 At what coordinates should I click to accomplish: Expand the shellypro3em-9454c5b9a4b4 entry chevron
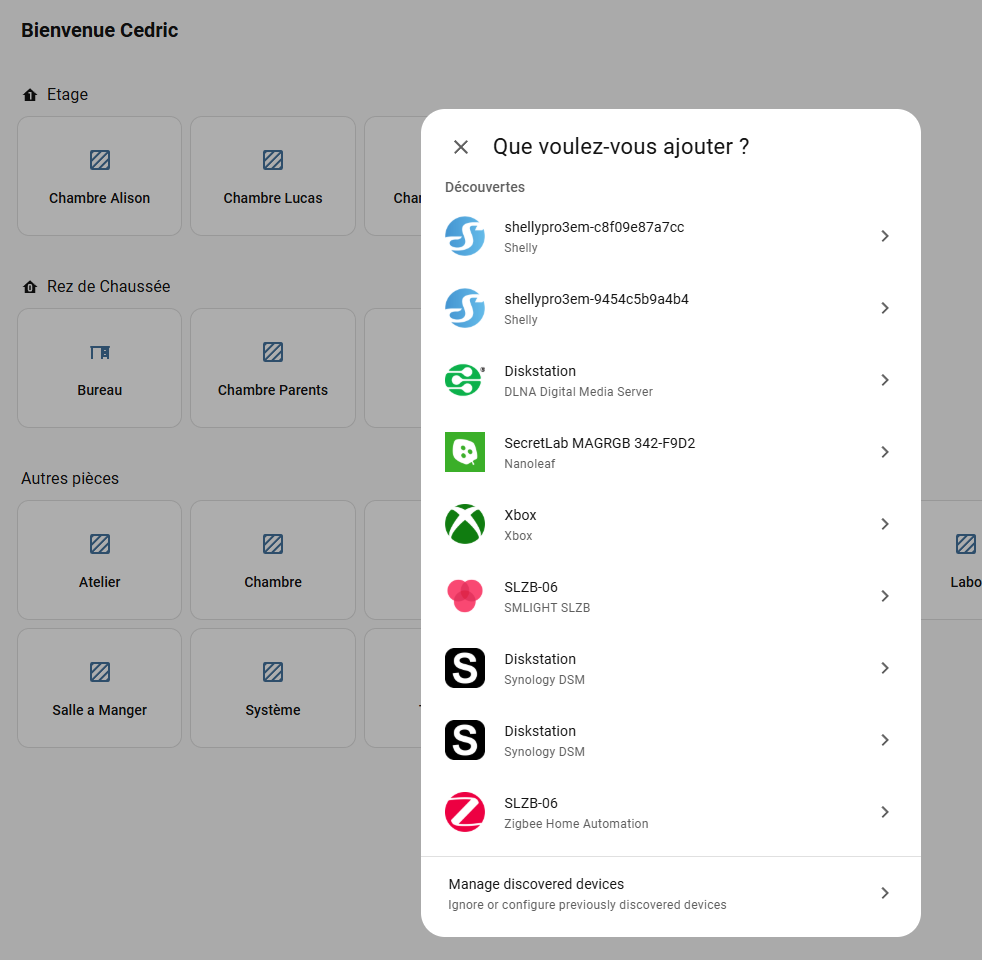click(884, 308)
